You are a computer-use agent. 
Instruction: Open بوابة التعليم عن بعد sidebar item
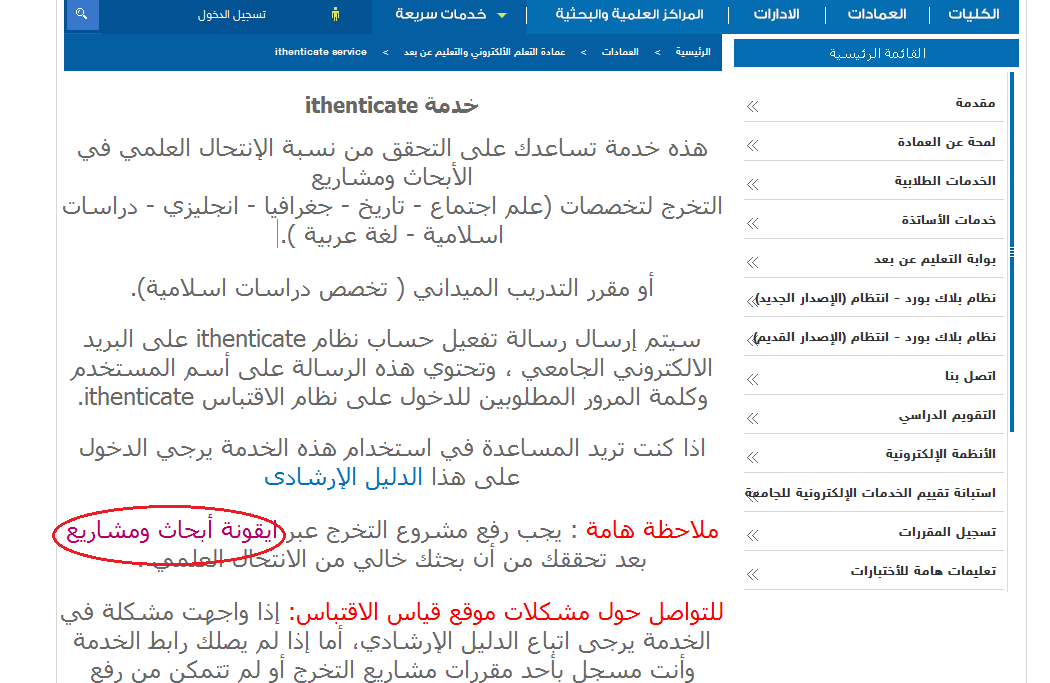[x=935, y=258]
